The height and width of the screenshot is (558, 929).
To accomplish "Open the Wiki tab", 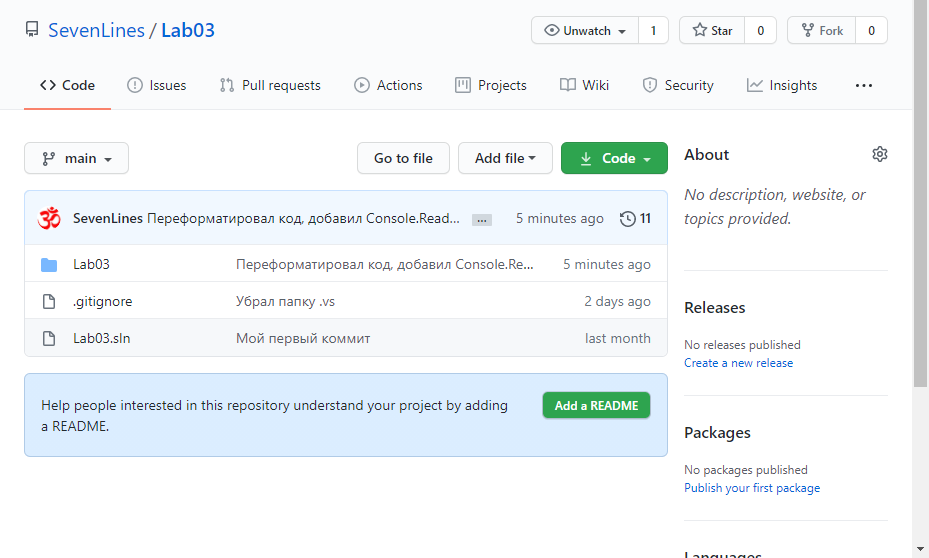I will click(x=584, y=85).
